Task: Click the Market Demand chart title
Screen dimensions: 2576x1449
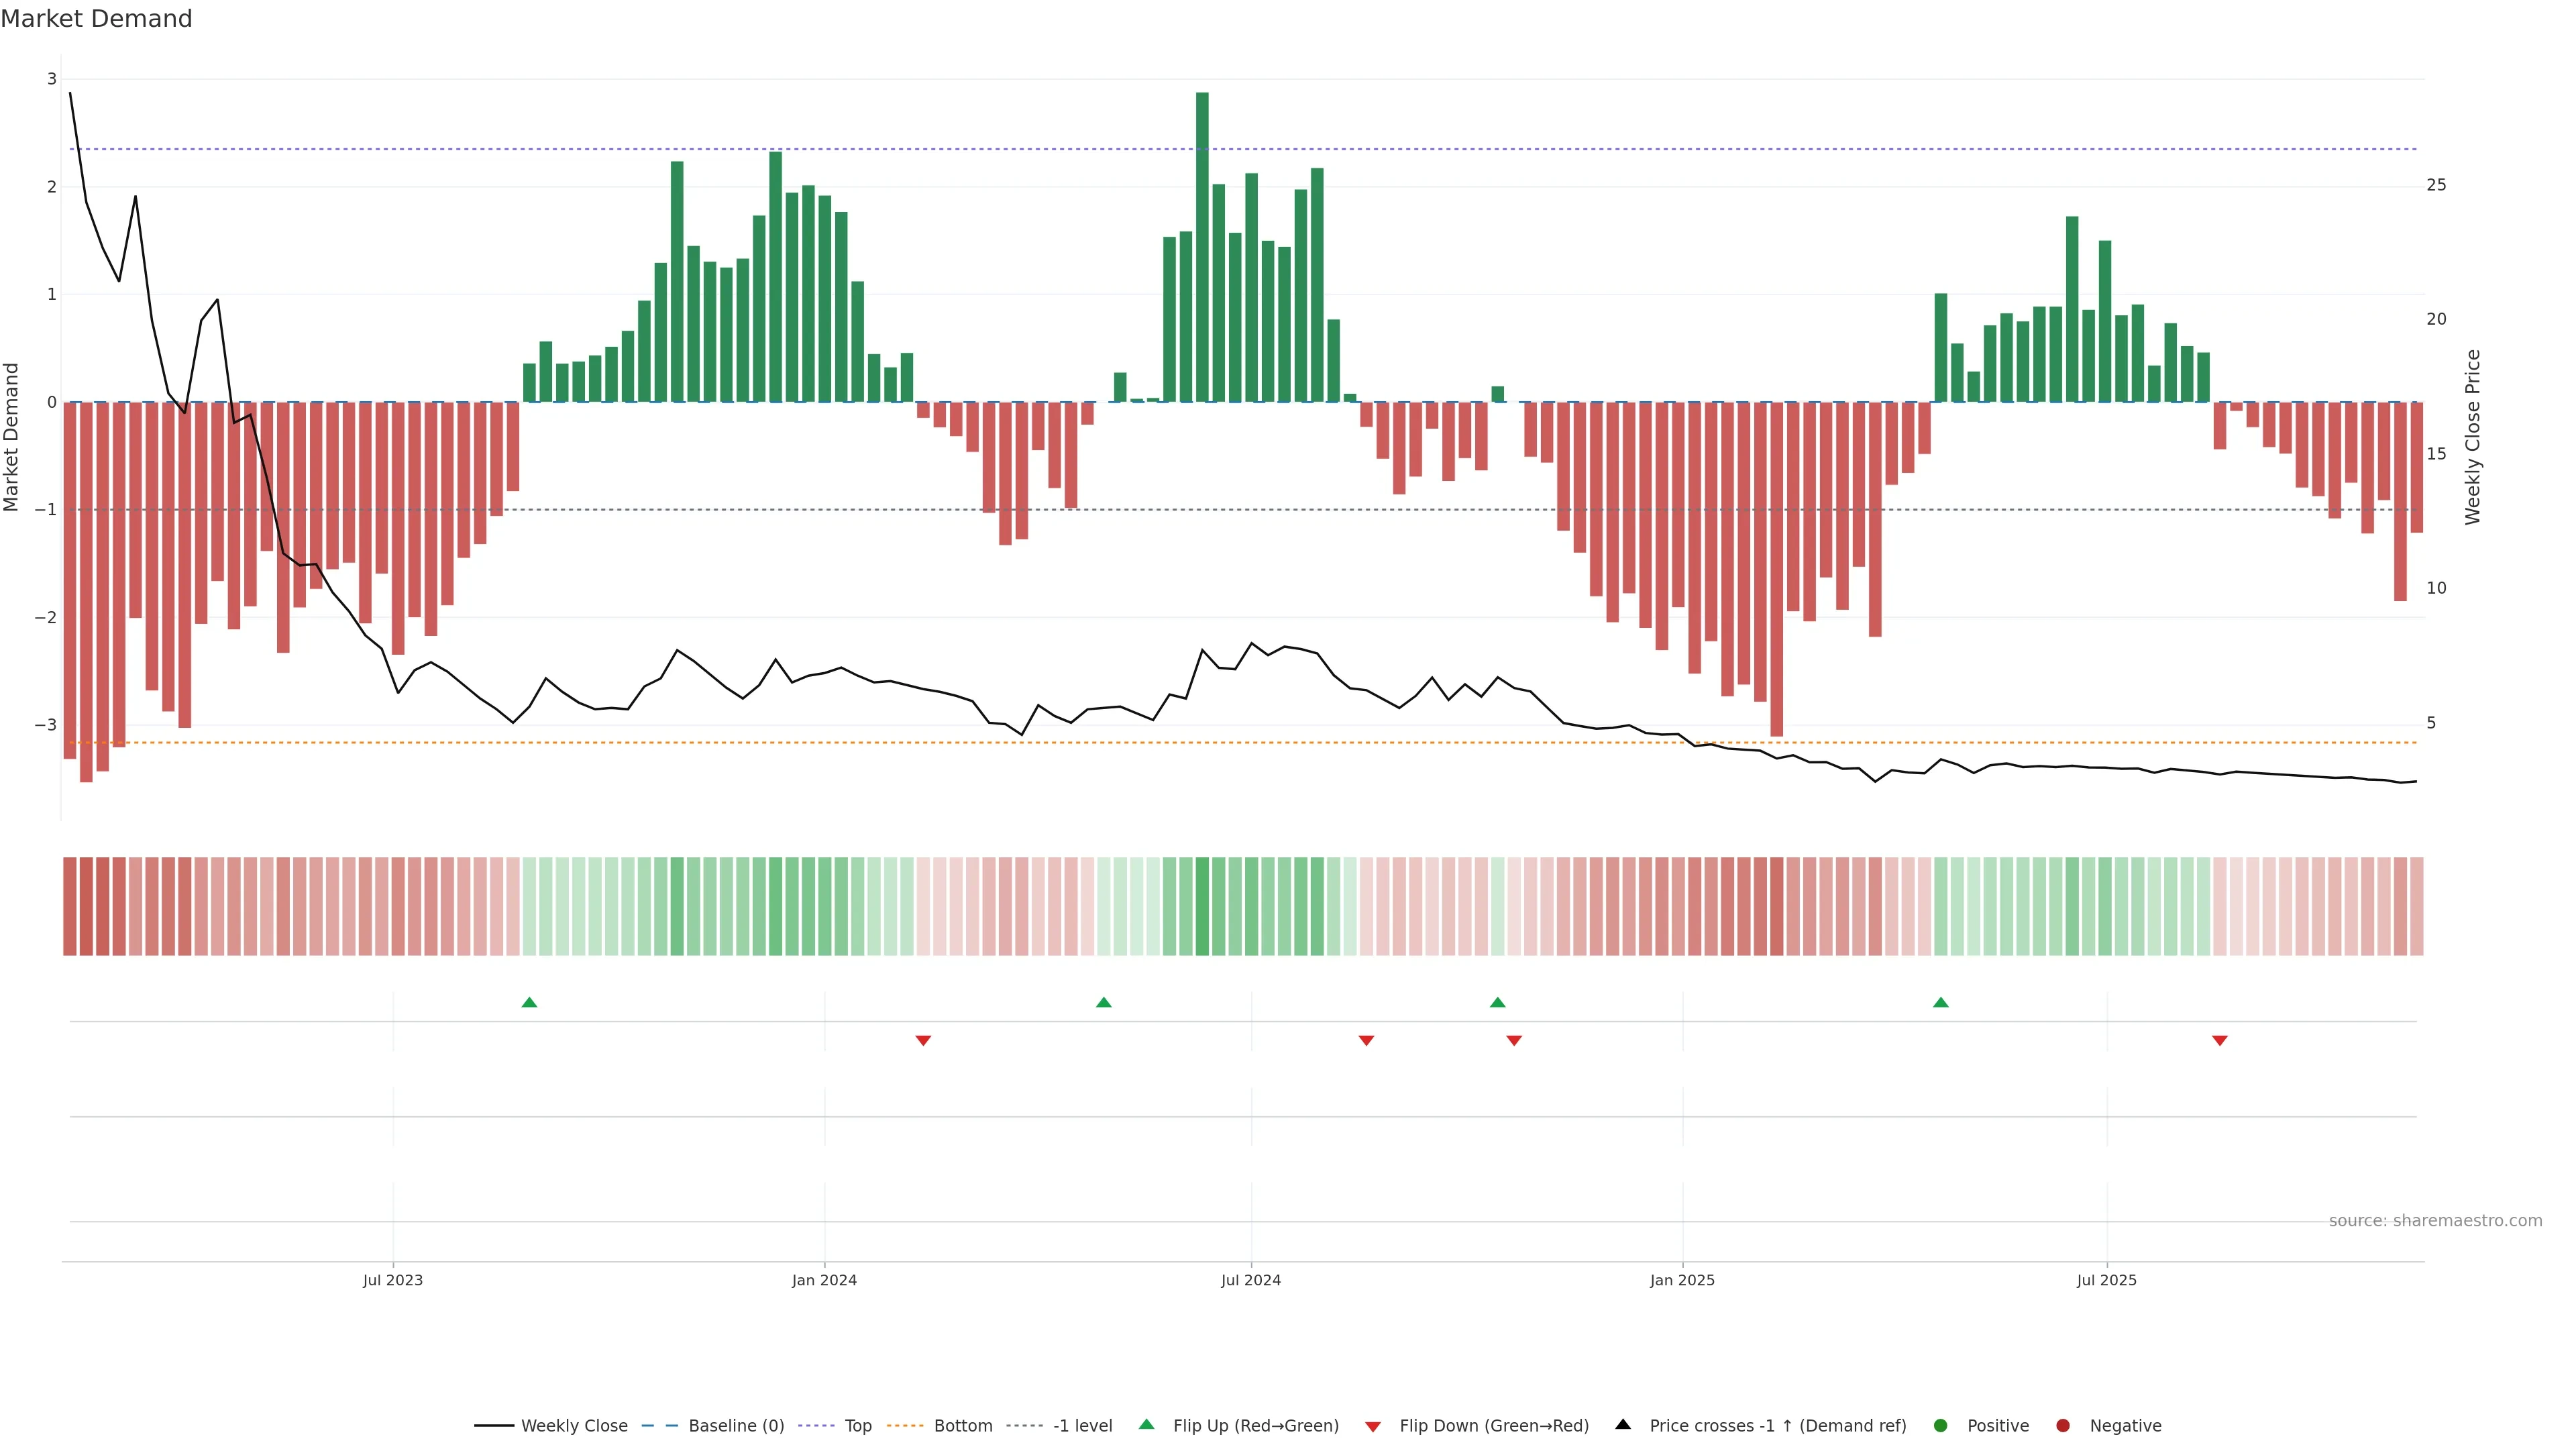Action: pos(96,19)
